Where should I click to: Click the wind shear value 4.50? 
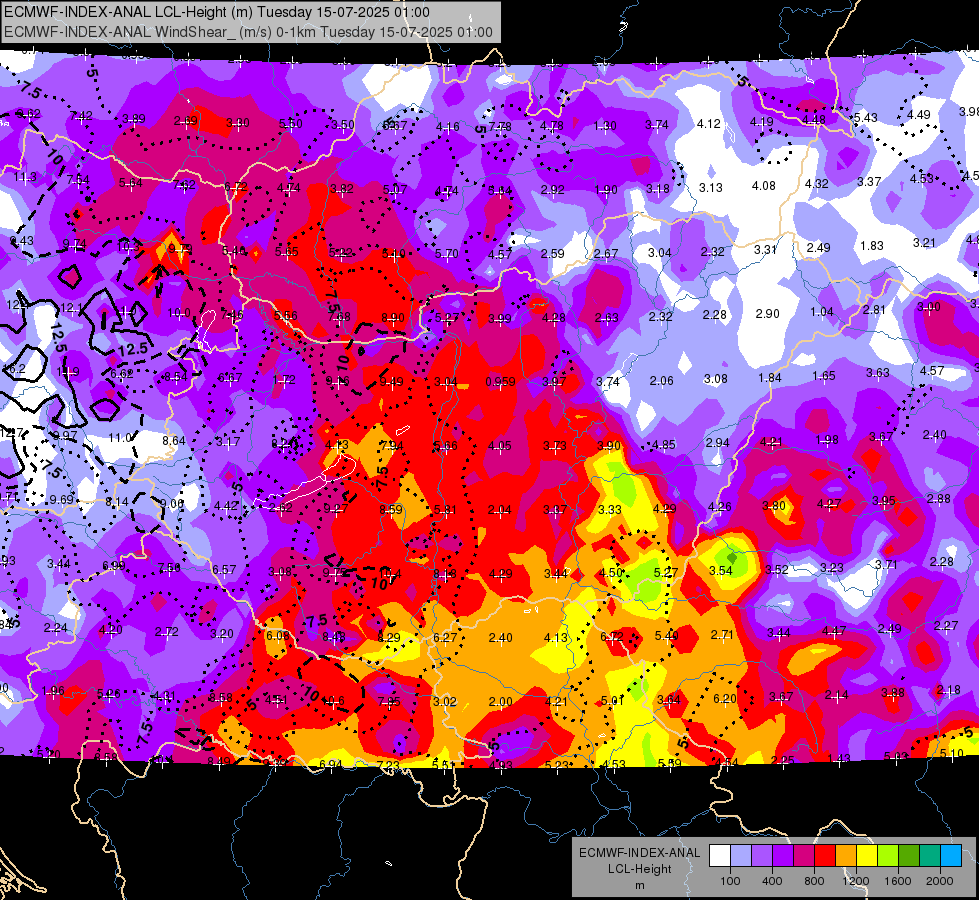click(611, 573)
